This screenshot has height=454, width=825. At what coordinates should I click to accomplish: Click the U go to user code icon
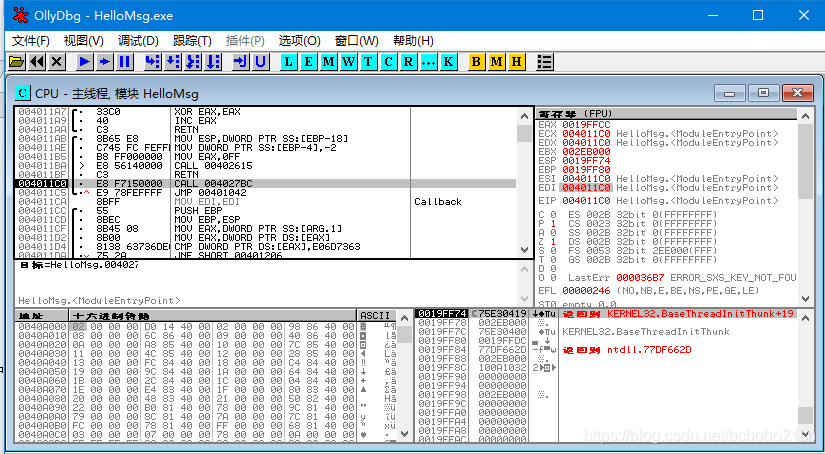point(260,62)
